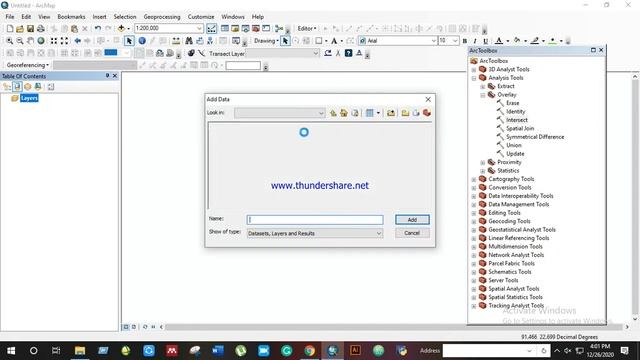
Task: Expand the Conversion Tools toolbox
Action: [x=474, y=188]
